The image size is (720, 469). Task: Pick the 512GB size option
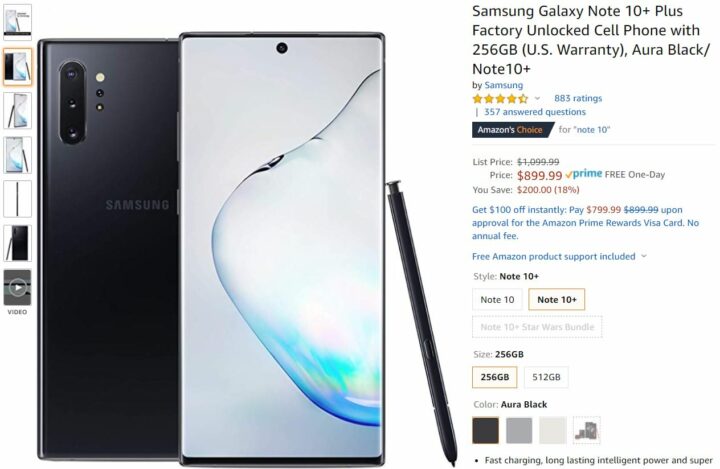coord(546,377)
